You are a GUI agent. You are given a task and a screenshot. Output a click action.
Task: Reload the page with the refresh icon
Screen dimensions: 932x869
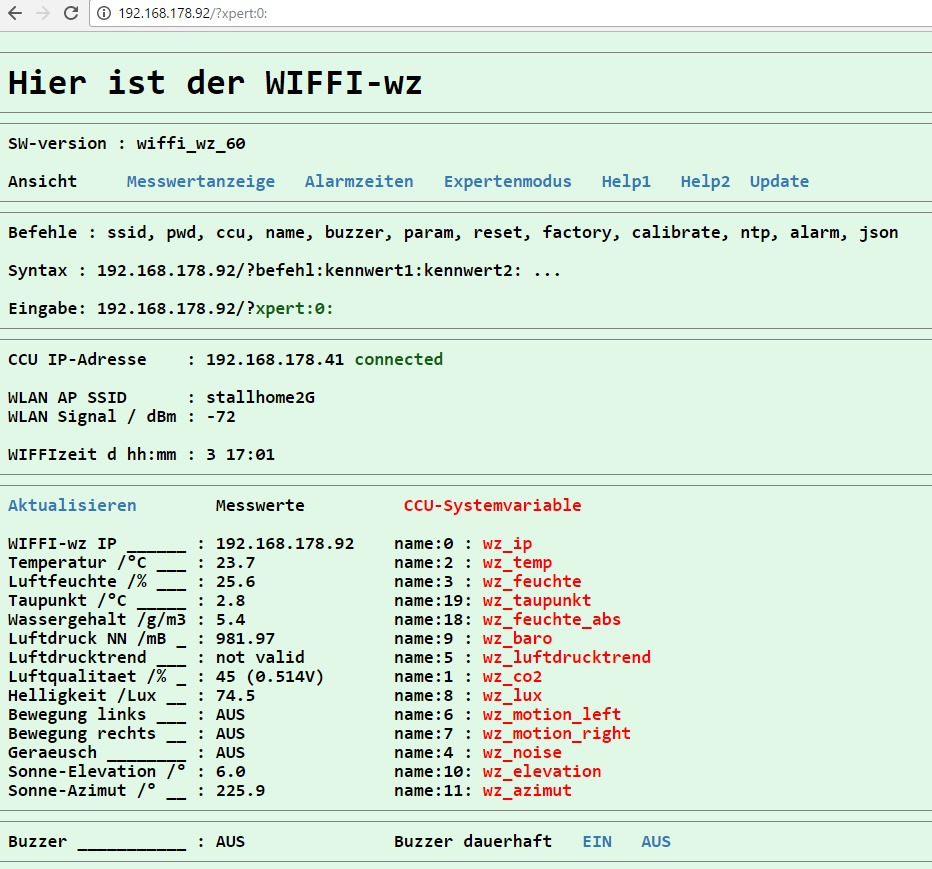click(x=71, y=13)
